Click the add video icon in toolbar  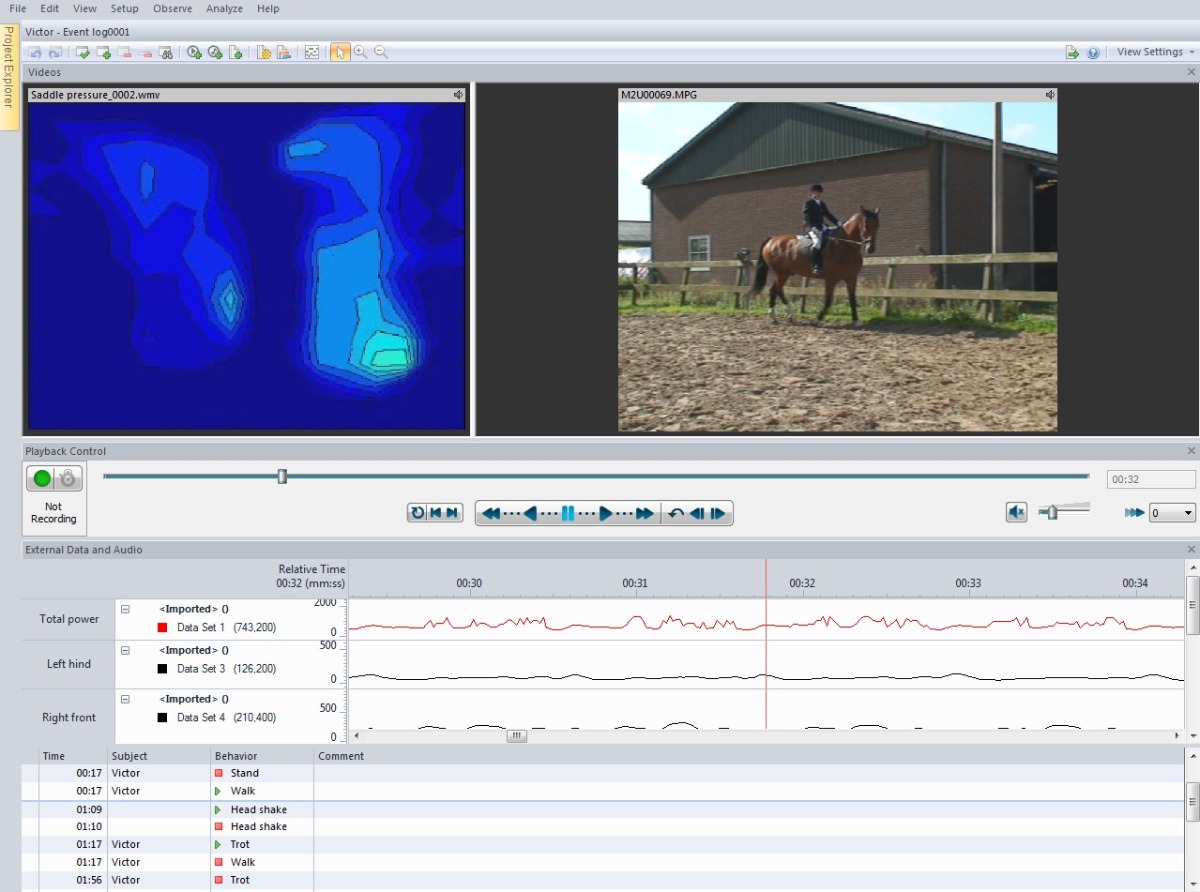coord(195,53)
